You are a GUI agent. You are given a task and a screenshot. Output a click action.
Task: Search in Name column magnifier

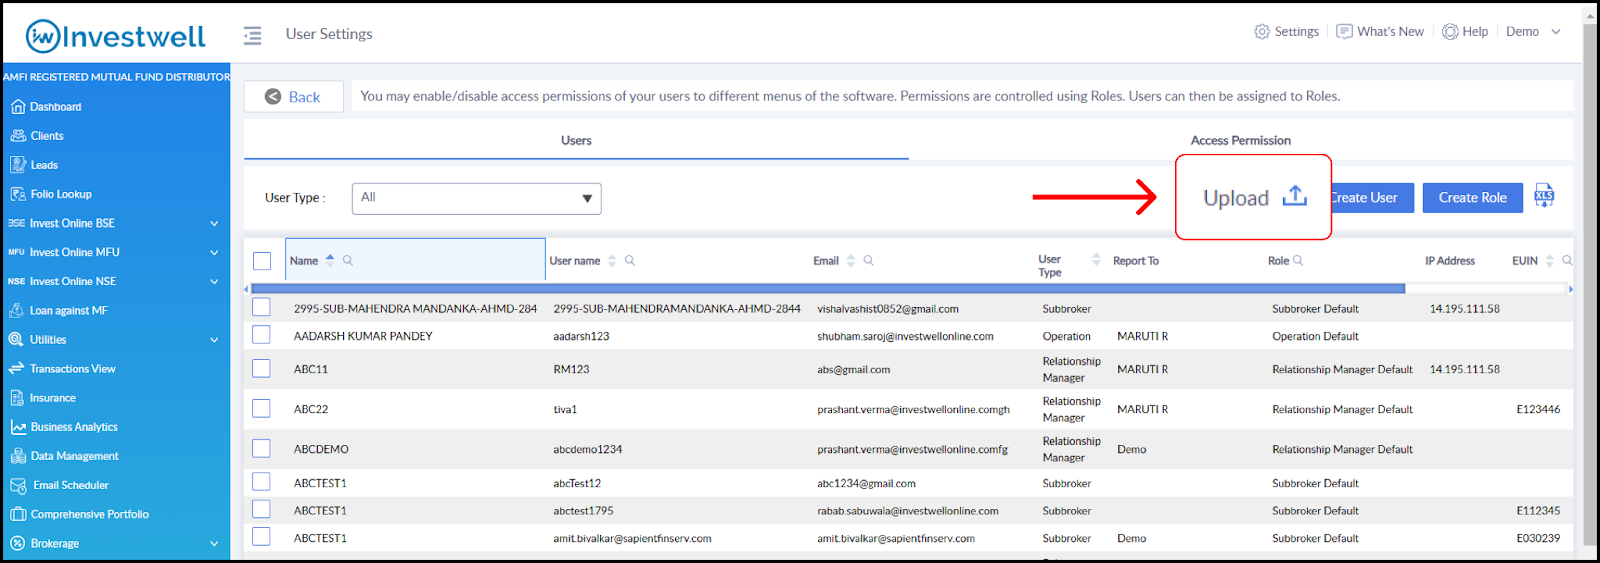[x=348, y=260]
